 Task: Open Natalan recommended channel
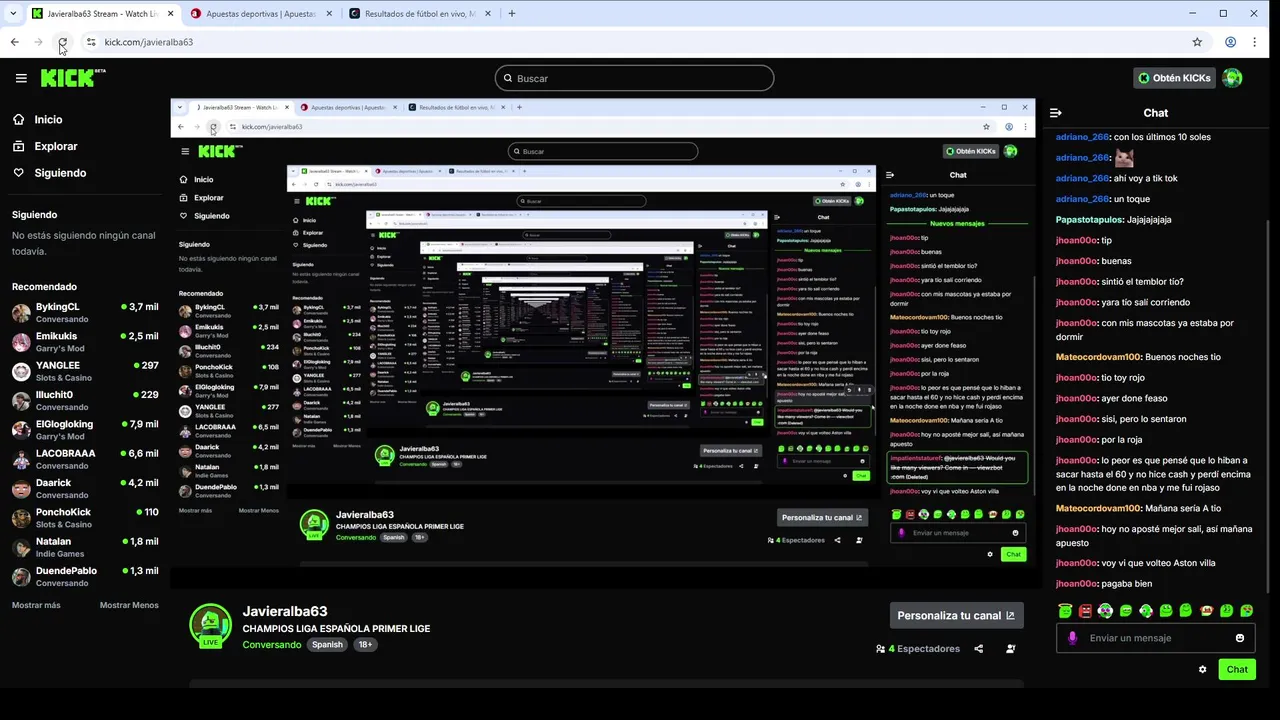coord(85,547)
